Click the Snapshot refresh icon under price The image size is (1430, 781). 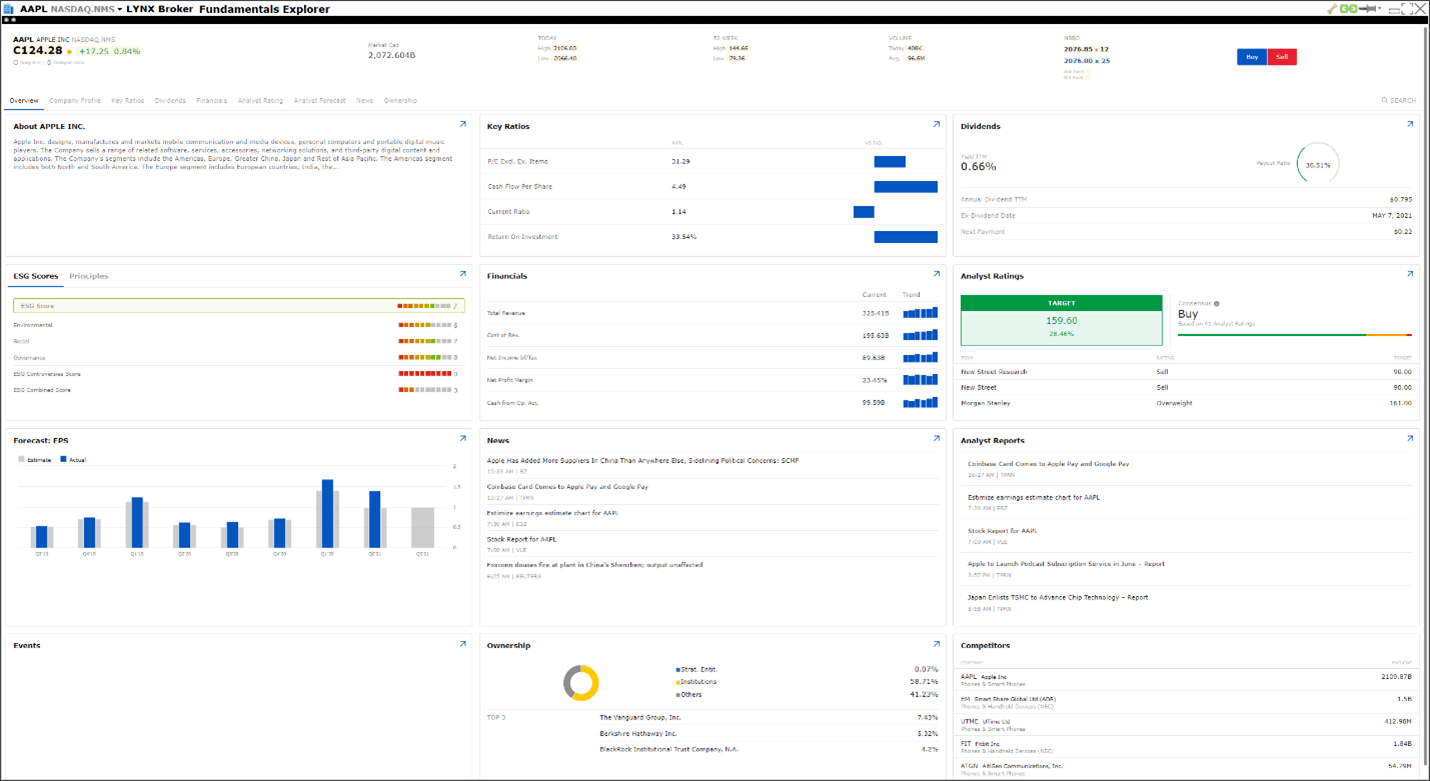[16, 62]
